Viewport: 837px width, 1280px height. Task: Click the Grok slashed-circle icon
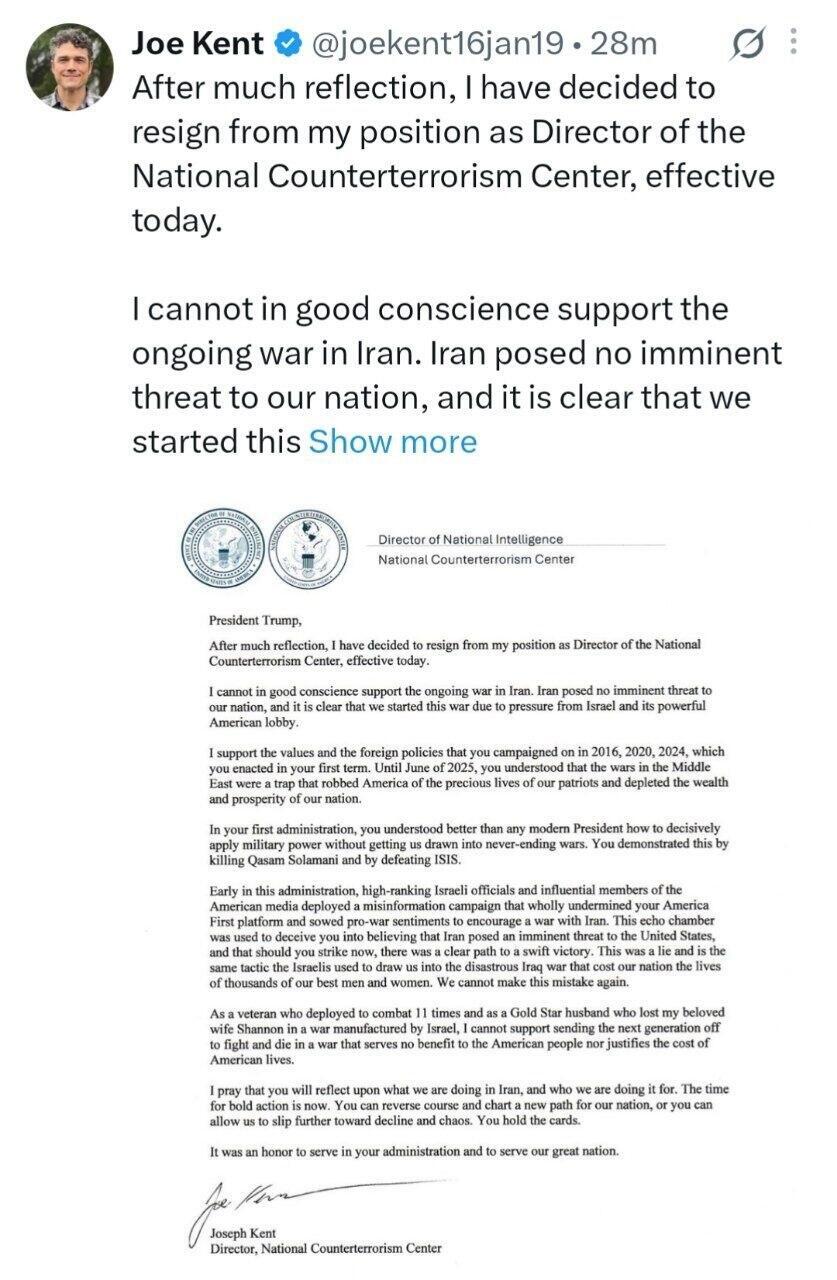point(746,43)
